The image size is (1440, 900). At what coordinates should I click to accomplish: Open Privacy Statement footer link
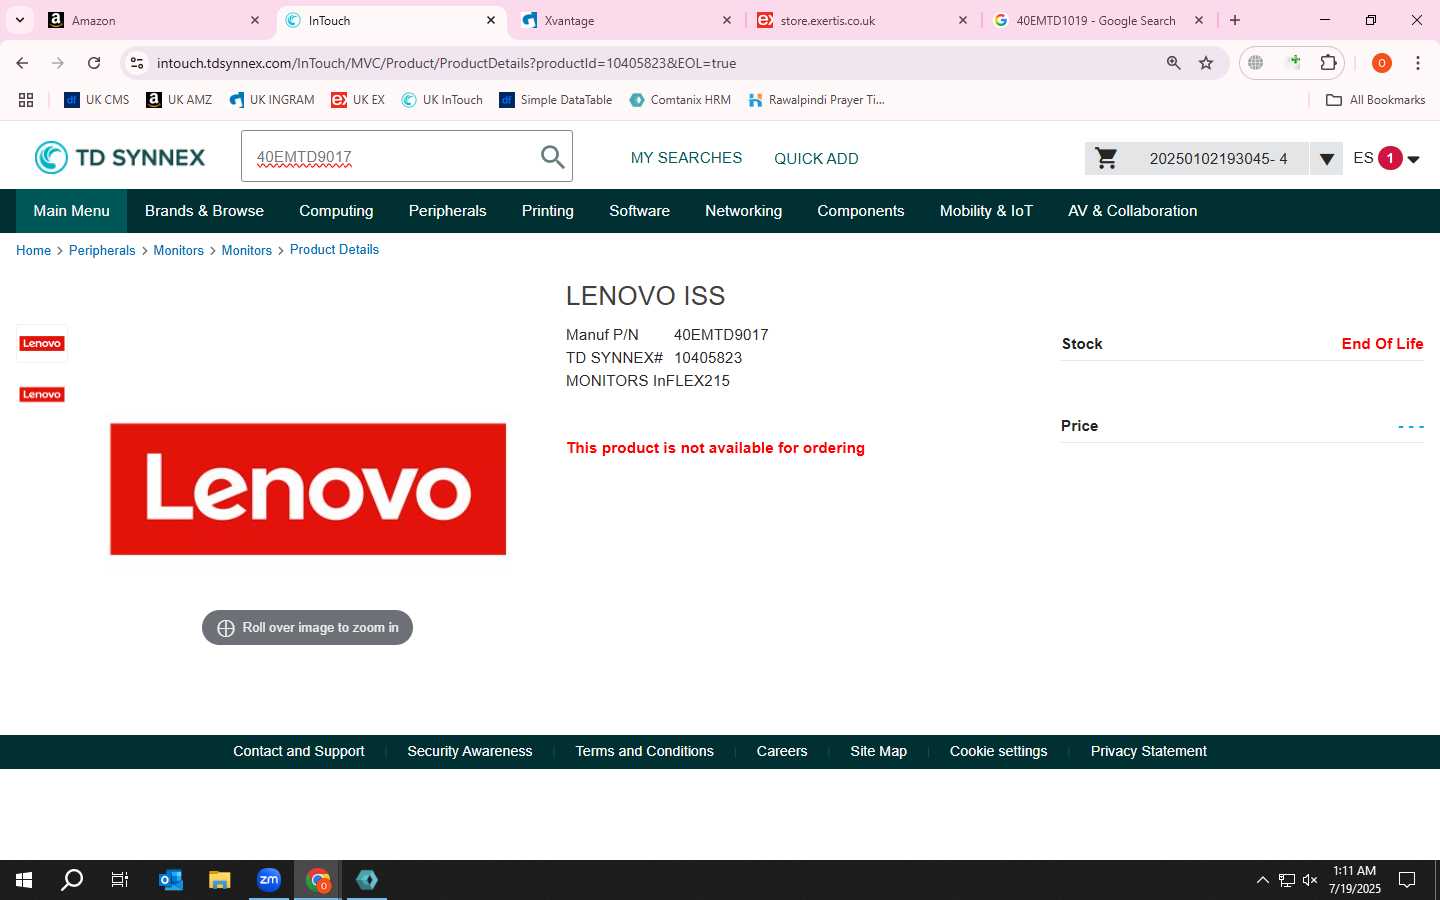click(1148, 751)
